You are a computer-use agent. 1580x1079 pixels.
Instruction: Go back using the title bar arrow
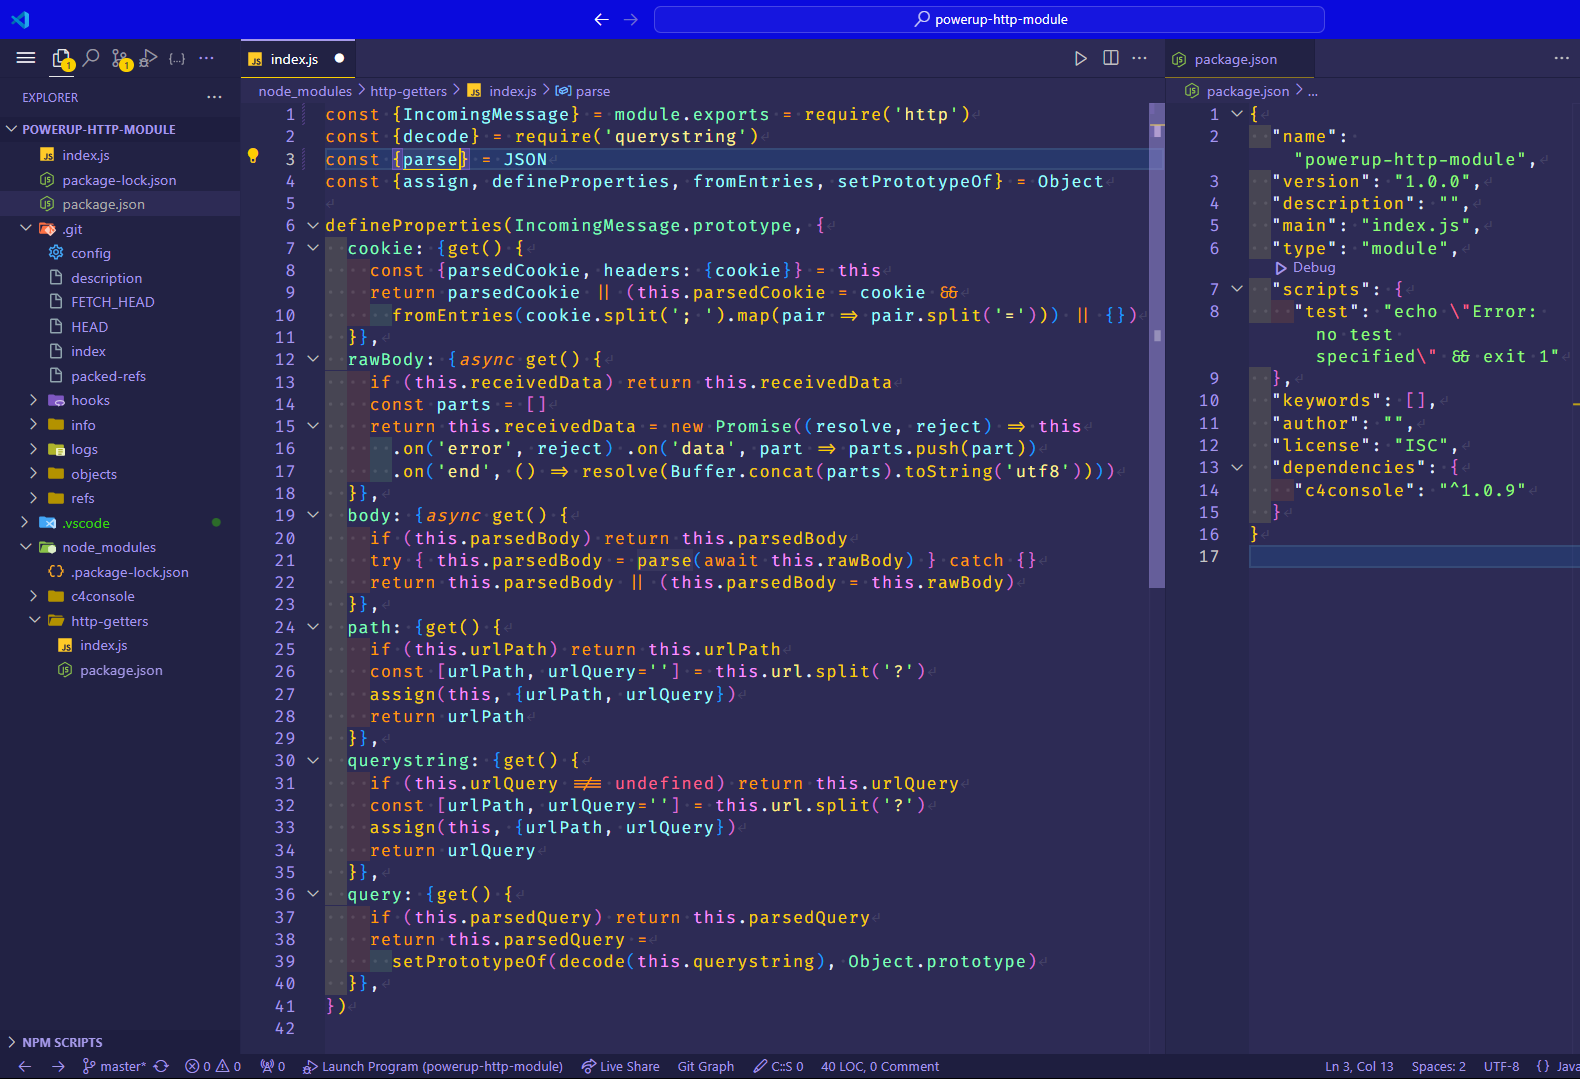pyautogui.click(x=601, y=19)
